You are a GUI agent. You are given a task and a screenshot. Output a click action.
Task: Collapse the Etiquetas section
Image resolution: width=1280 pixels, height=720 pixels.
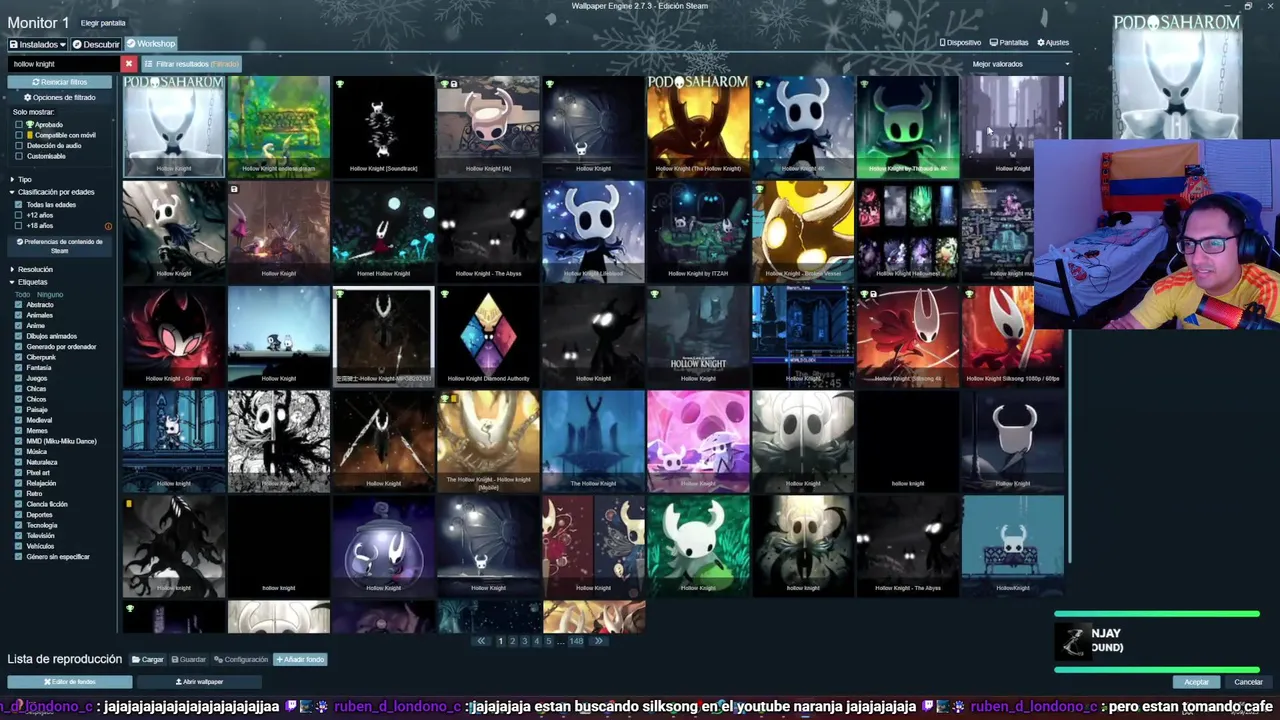[x=30, y=282]
